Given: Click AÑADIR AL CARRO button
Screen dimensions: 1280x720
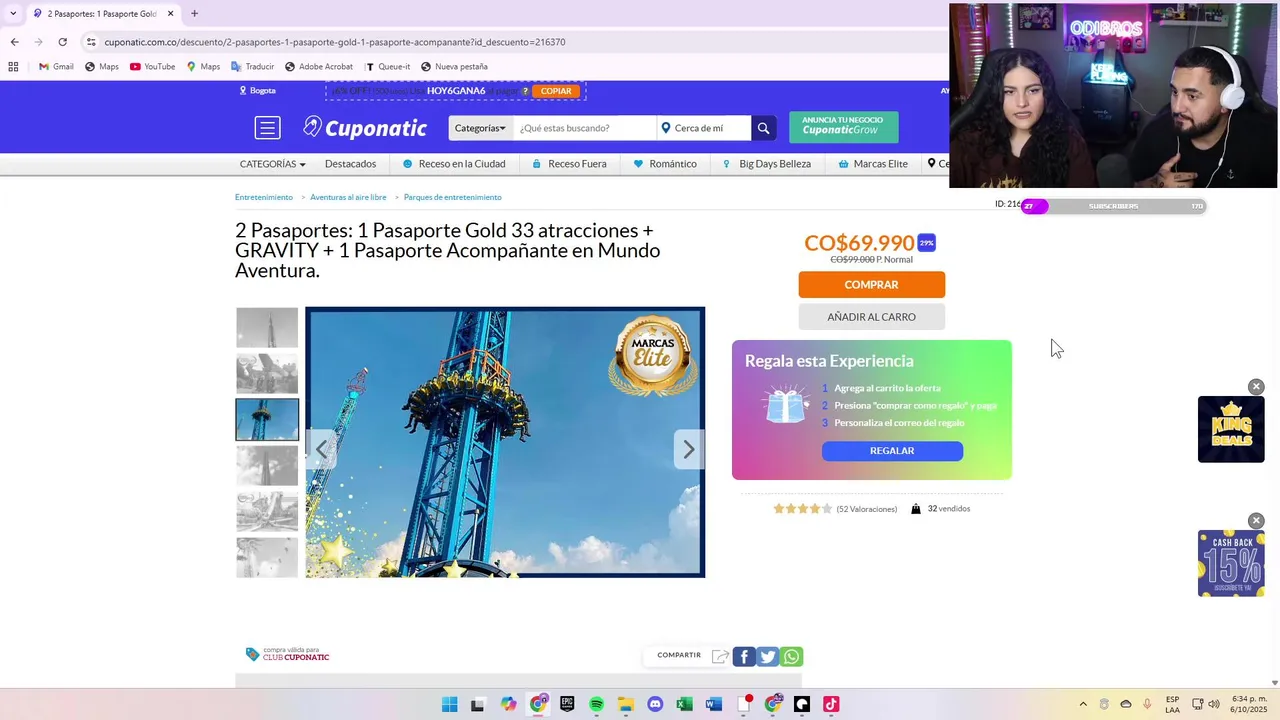Looking at the screenshot, I should (x=871, y=317).
